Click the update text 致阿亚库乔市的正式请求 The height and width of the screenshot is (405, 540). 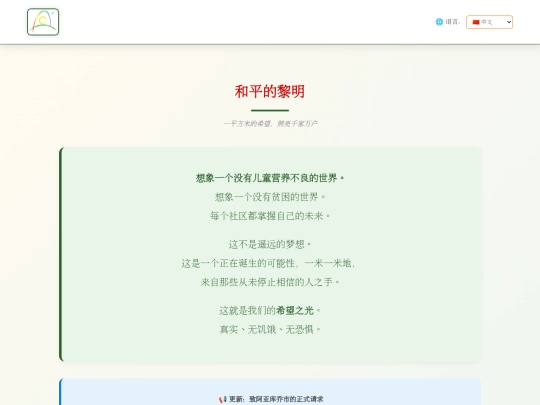pos(286,399)
